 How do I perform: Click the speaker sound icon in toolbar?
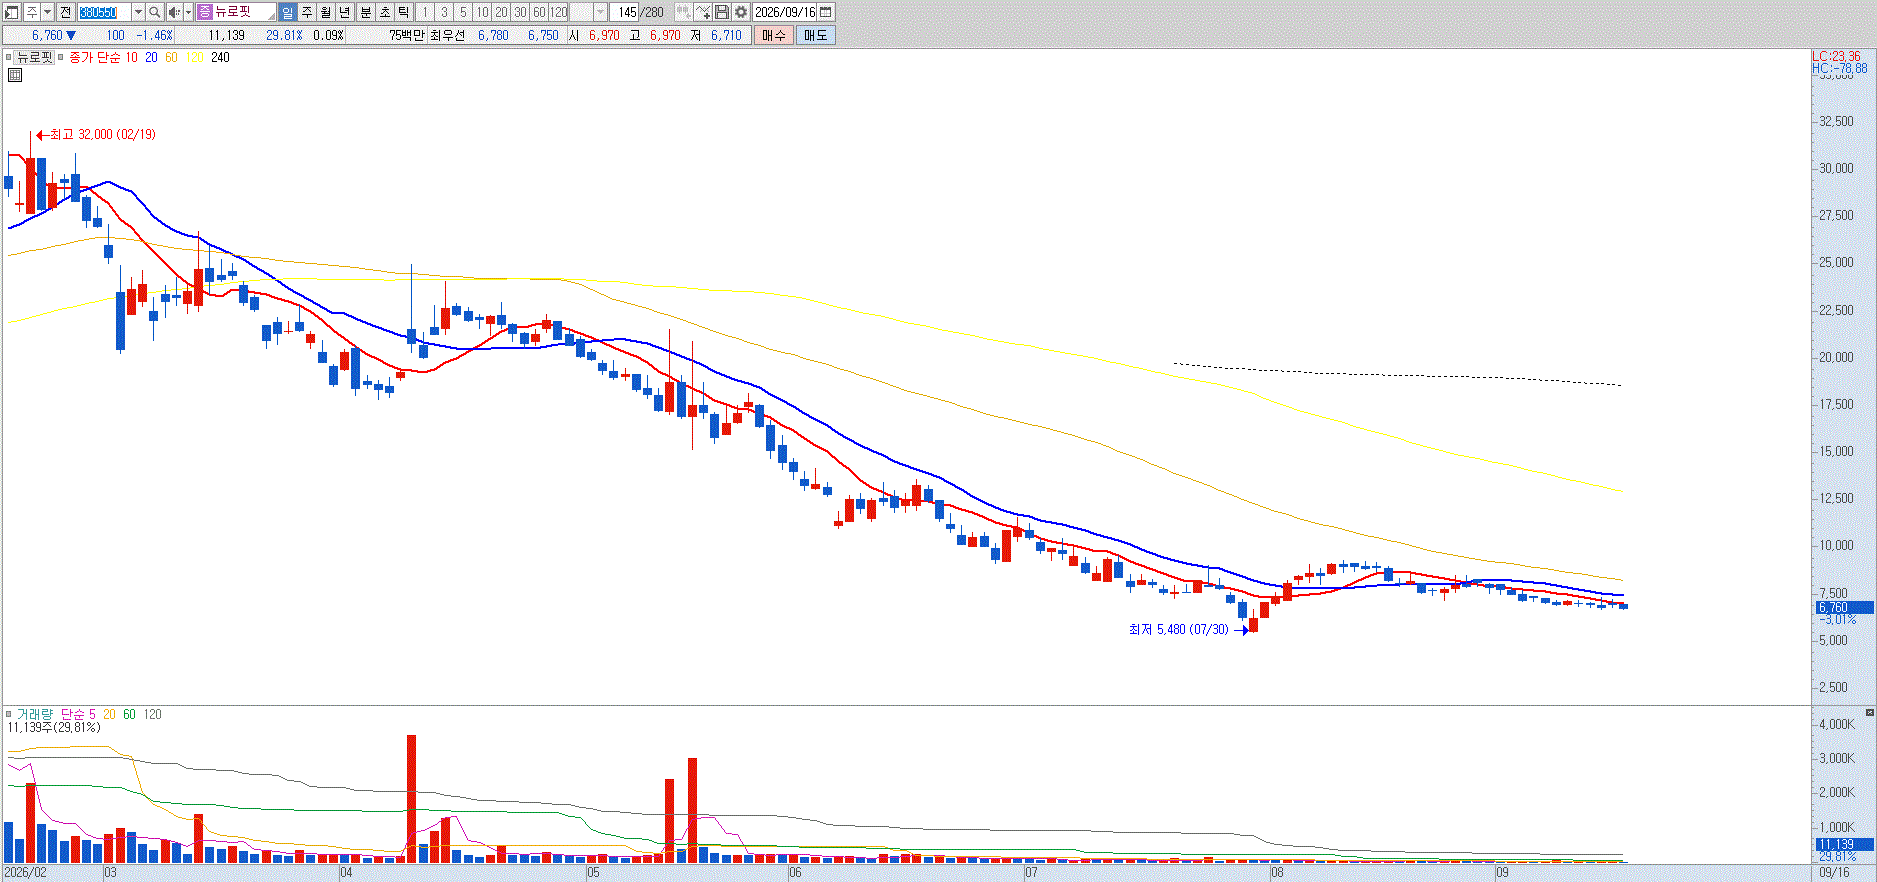point(173,12)
